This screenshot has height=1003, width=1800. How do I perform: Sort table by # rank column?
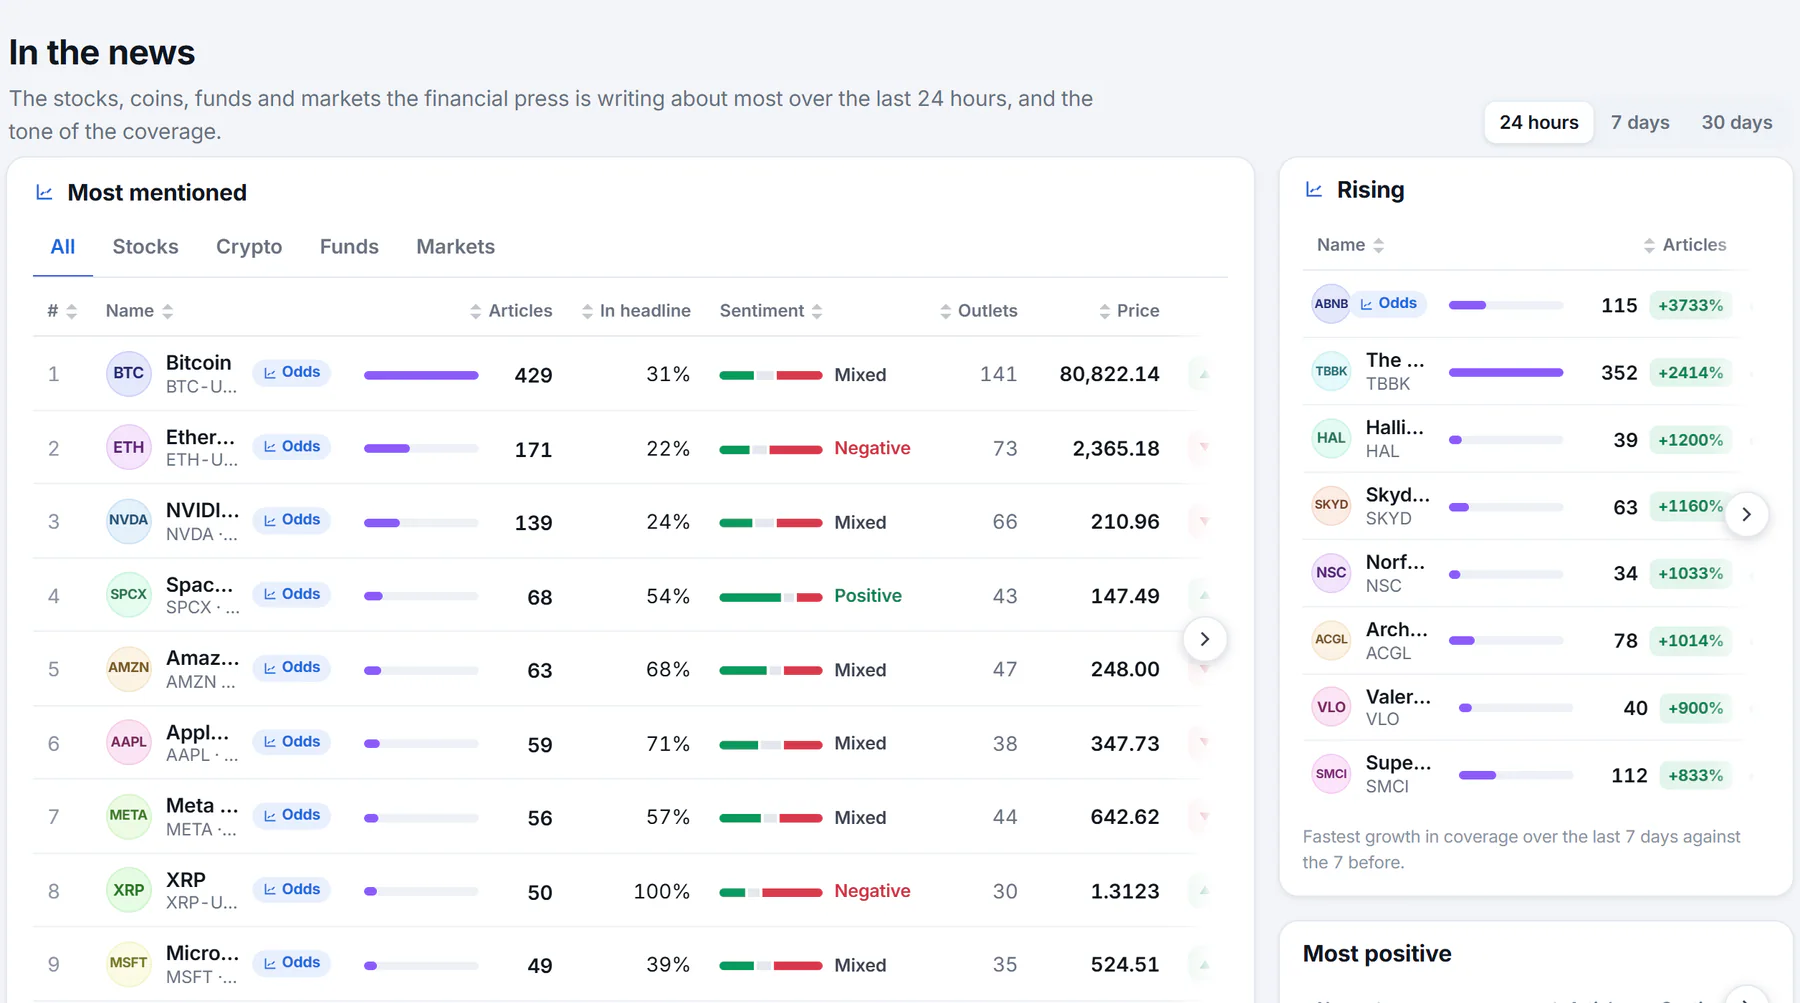click(x=62, y=311)
